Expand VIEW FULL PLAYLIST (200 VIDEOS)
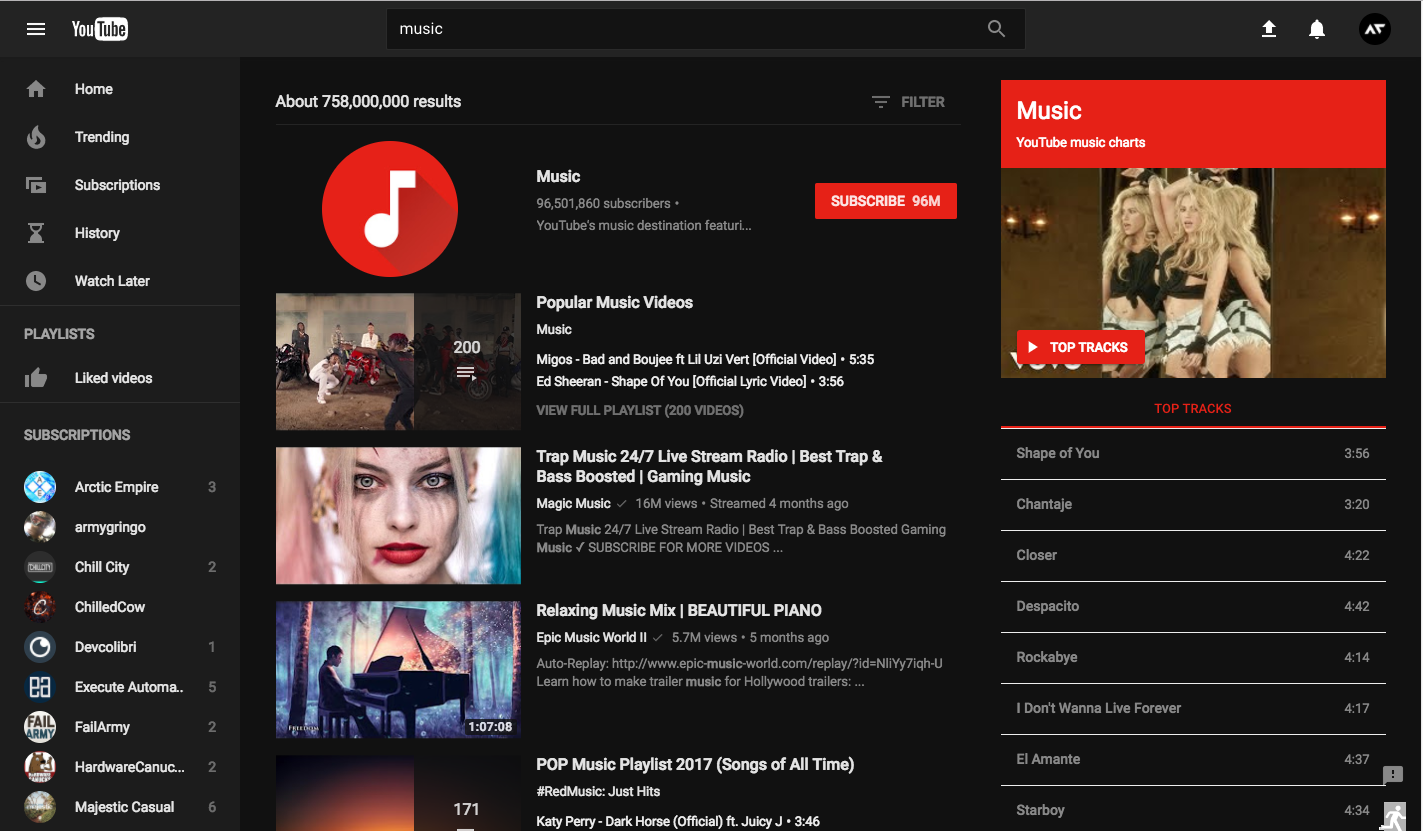1423x831 pixels. click(x=640, y=410)
